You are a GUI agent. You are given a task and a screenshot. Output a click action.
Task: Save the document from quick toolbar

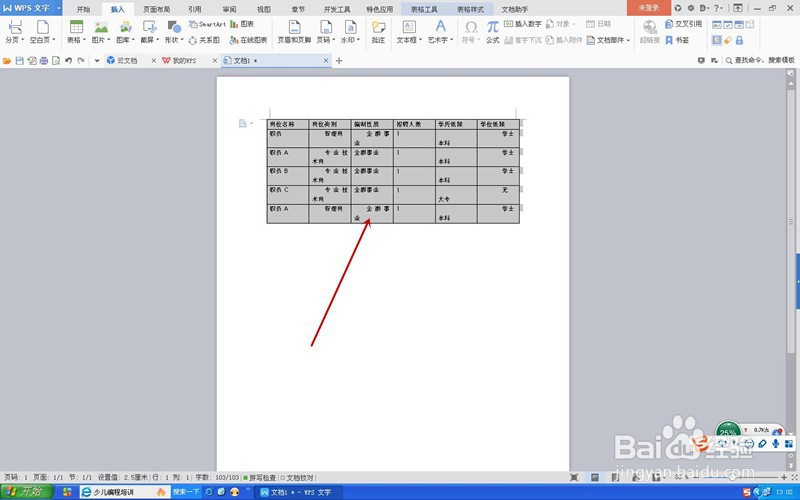(x=19, y=61)
